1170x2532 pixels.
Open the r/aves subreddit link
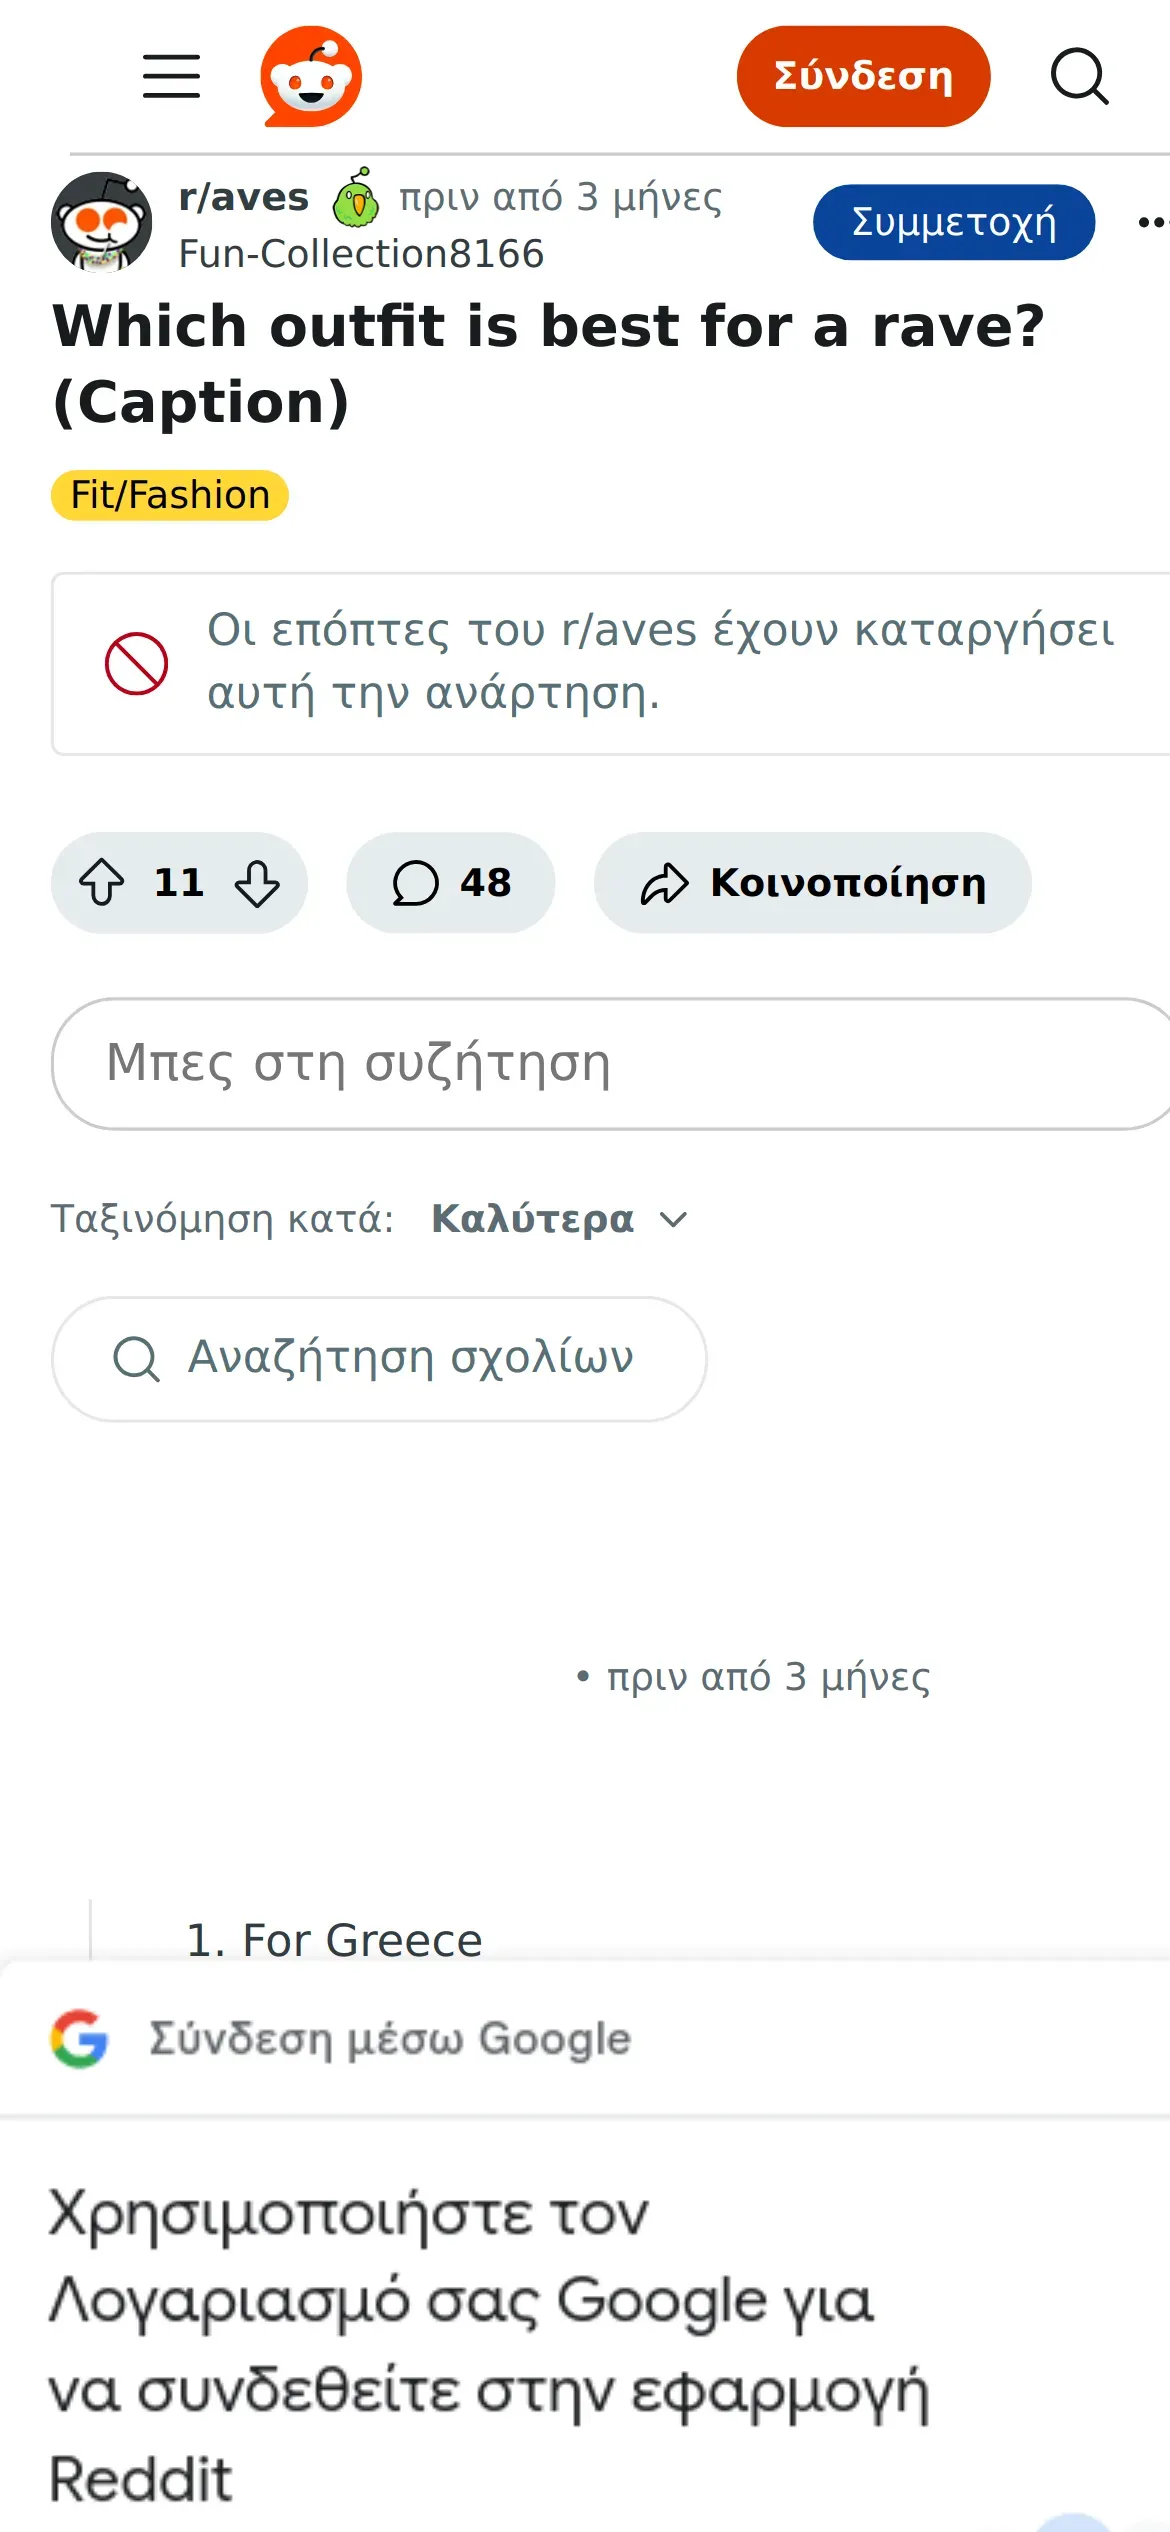click(243, 197)
